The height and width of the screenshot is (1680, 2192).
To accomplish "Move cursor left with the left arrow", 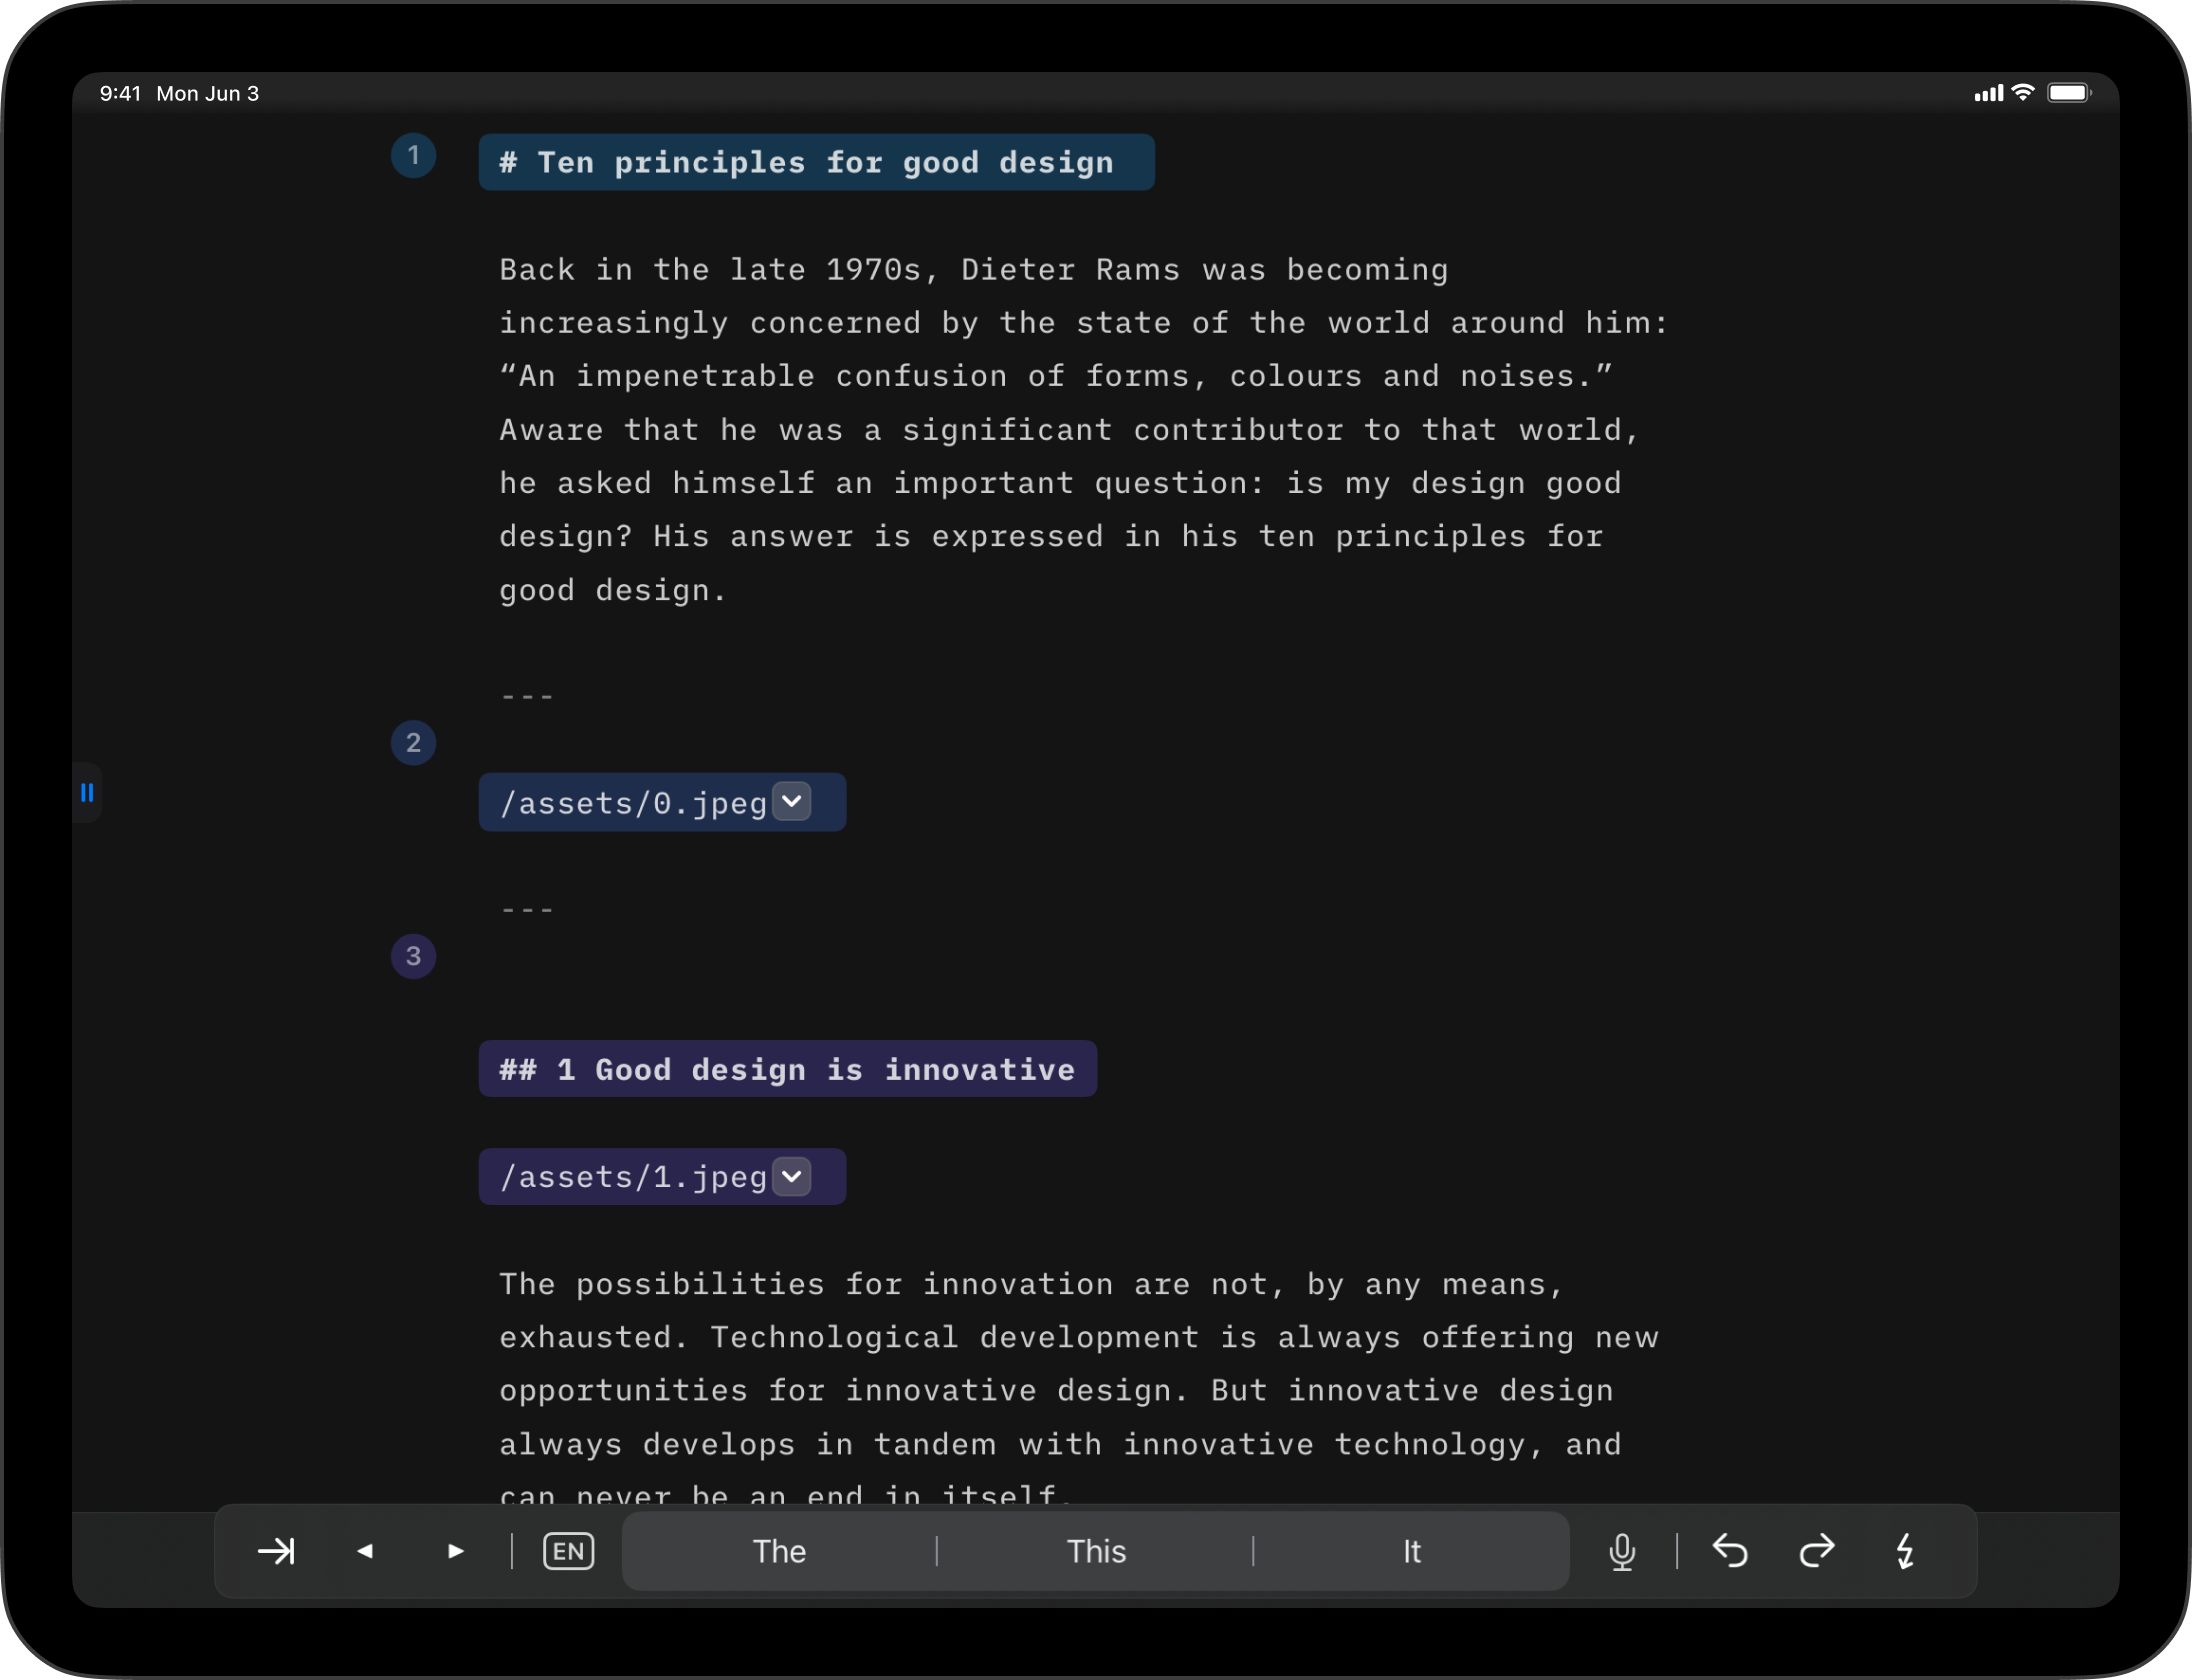I will [x=365, y=1551].
